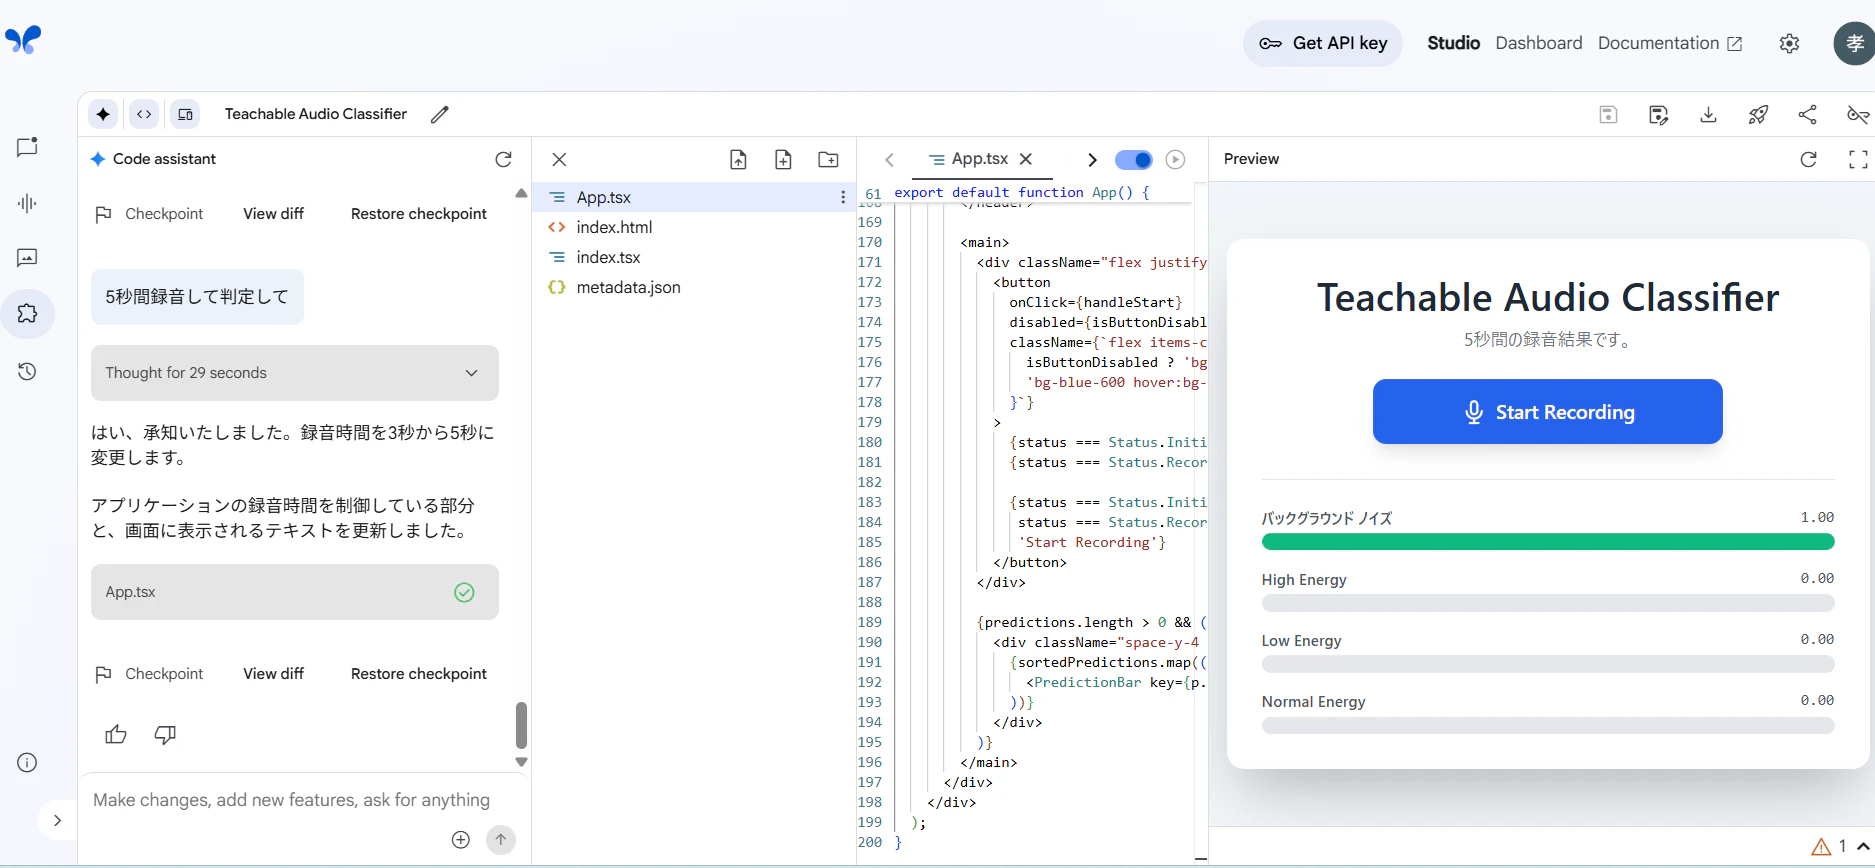Close the App.tsx editor tab
The height and width of the screenshot is (868, 1875).
pyautogui.click(x=1025, y=159)
